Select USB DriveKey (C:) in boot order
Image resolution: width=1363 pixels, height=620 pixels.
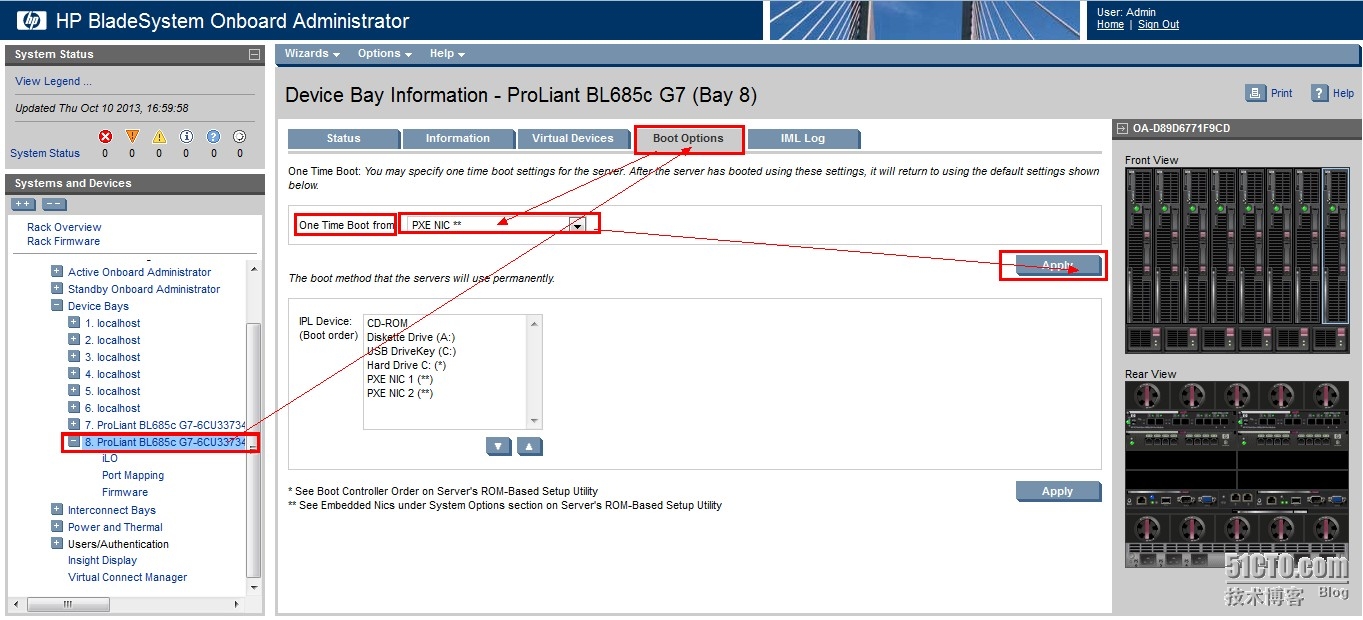pyautogui.click(x=411, y=351)
